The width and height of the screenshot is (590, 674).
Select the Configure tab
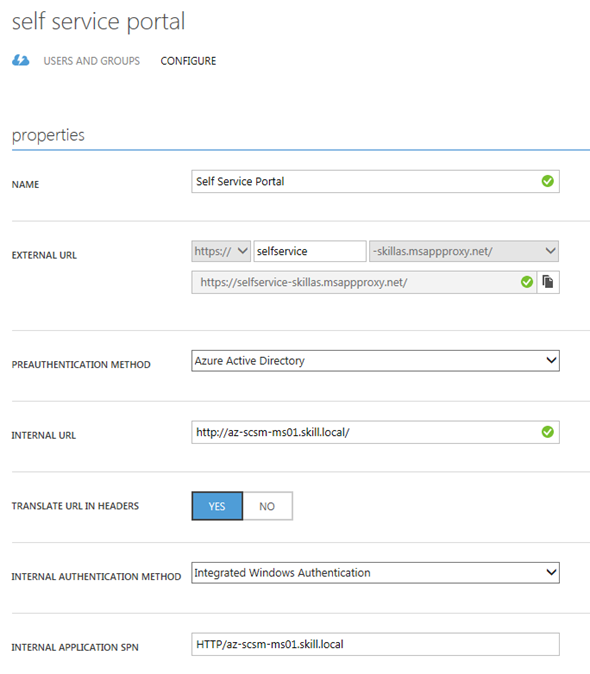(188, 61)
